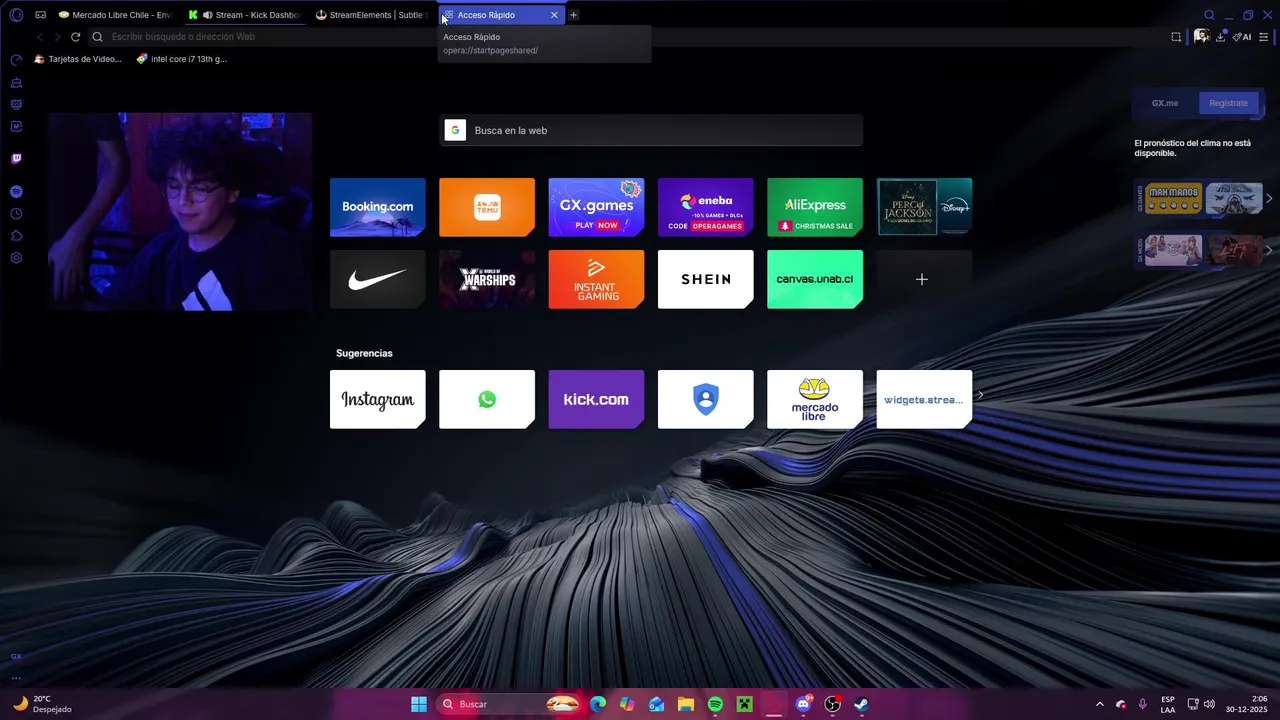
Task: Open the World of Warships tile
Action: tap(487, 279)
